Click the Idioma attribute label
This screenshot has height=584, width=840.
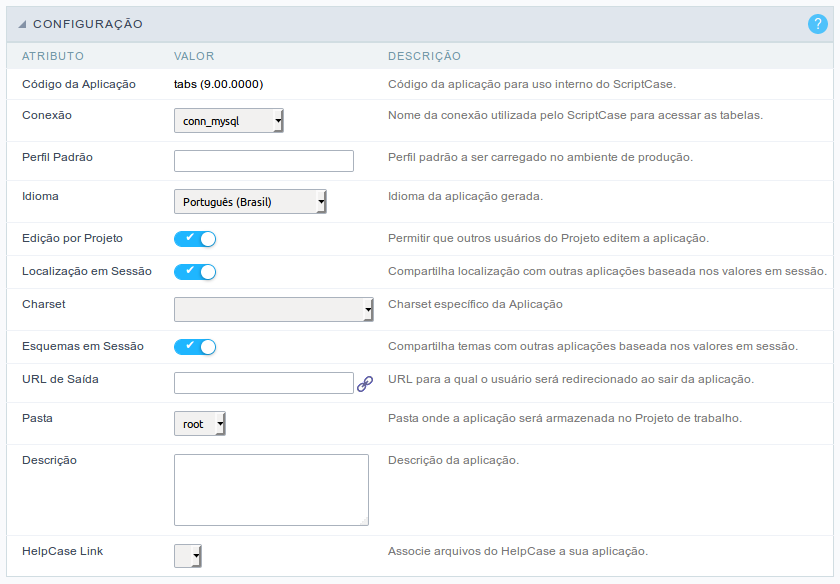tap(40, 196)
